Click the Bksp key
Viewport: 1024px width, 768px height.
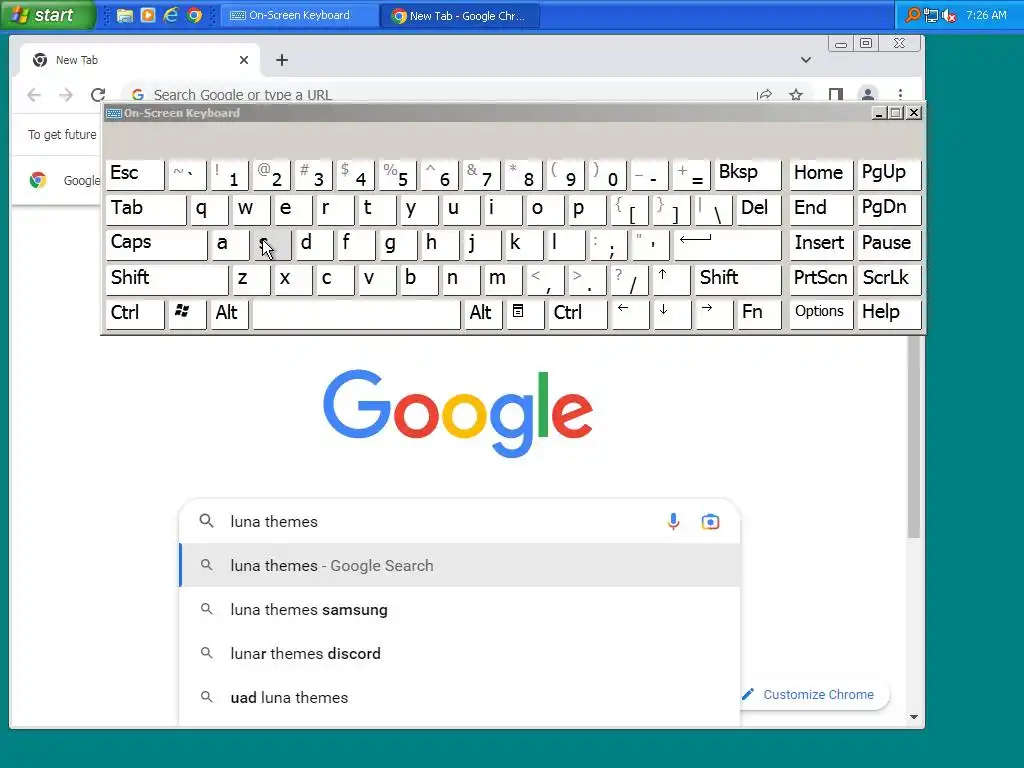(x=748, y=174)
